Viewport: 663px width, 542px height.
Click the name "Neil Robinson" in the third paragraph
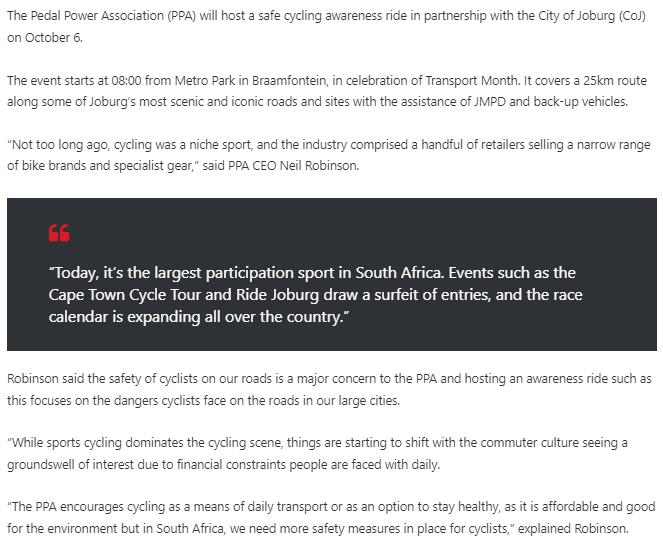pos(319,166)
